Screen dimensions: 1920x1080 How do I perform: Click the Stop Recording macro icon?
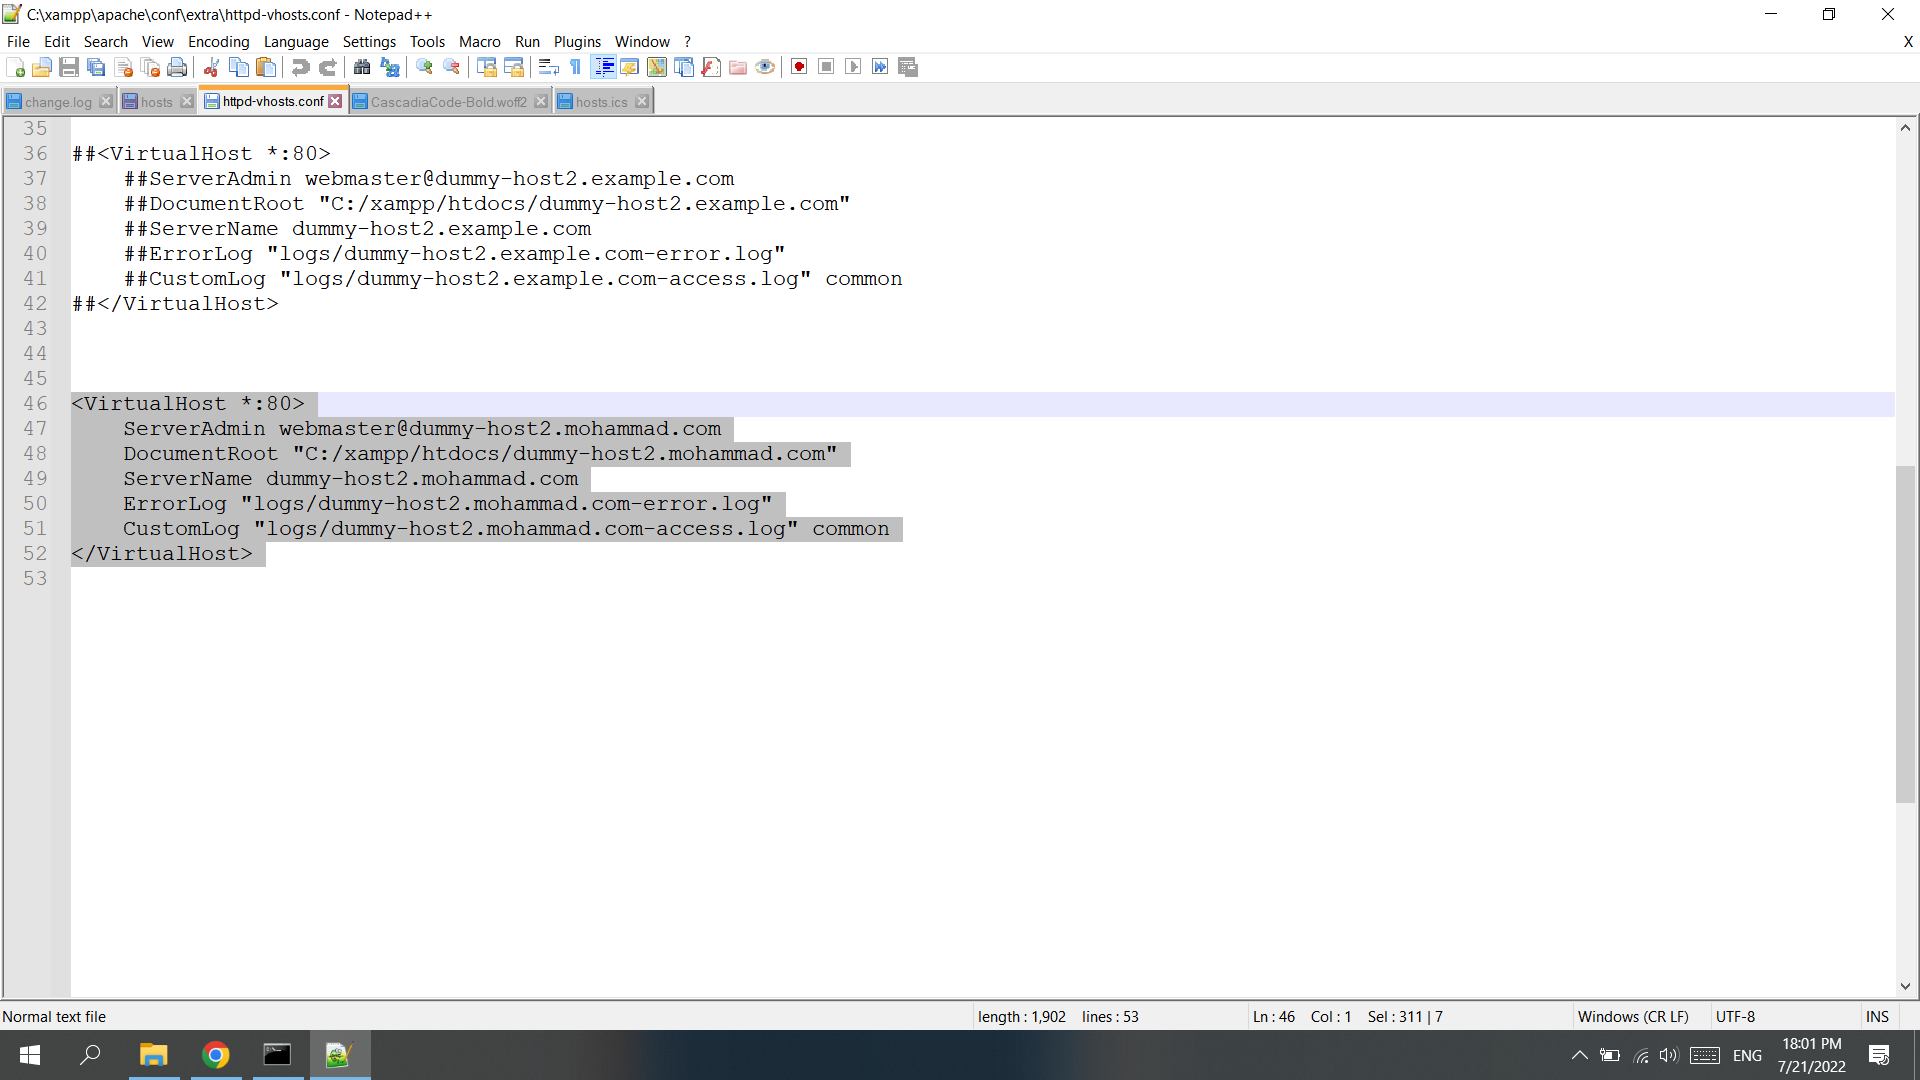[x=826, y=67]
